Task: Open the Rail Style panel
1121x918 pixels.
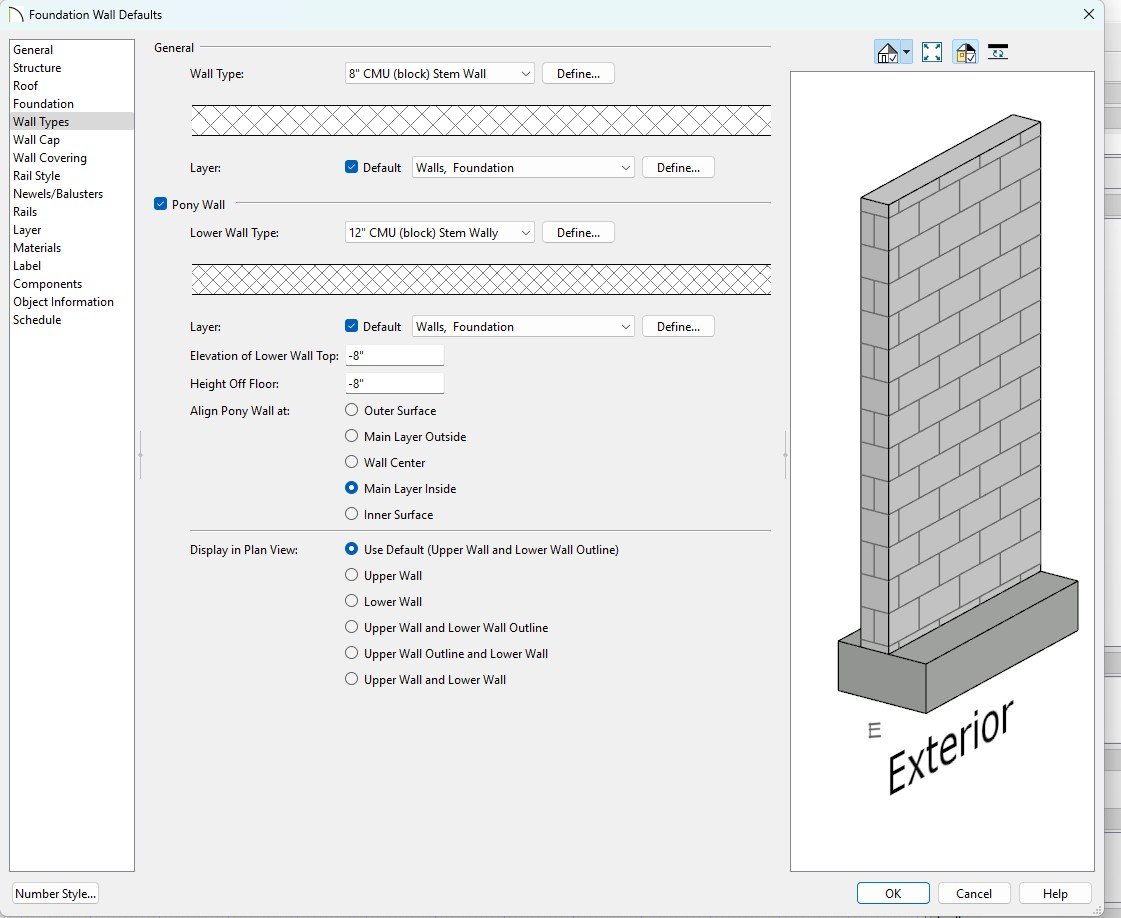Action: pyautogui.click(x=36, y=175)
